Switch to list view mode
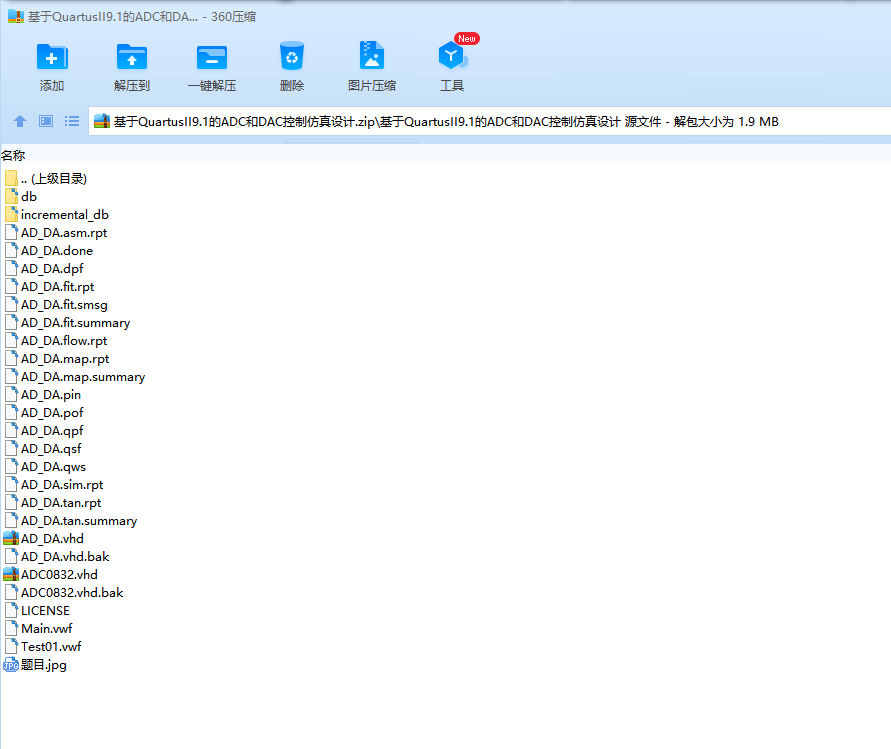This screenshot has width=891, height=749. (x=72, y=121)
